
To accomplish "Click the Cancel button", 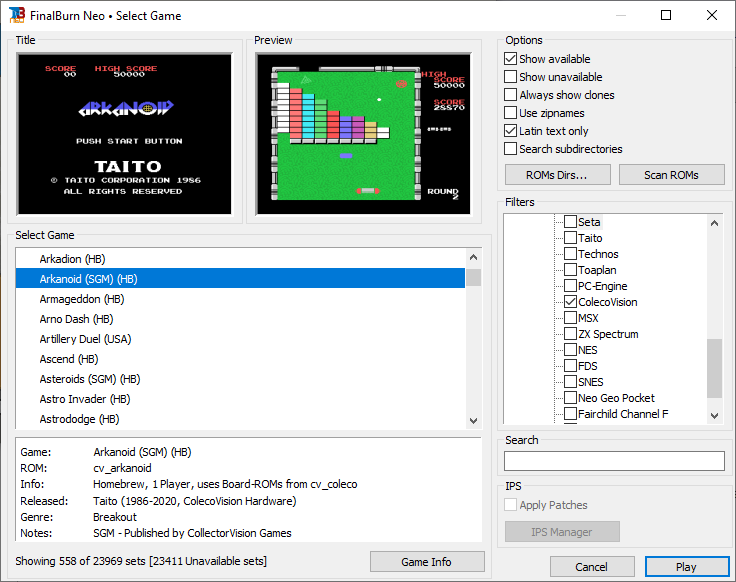I will 592,567.
